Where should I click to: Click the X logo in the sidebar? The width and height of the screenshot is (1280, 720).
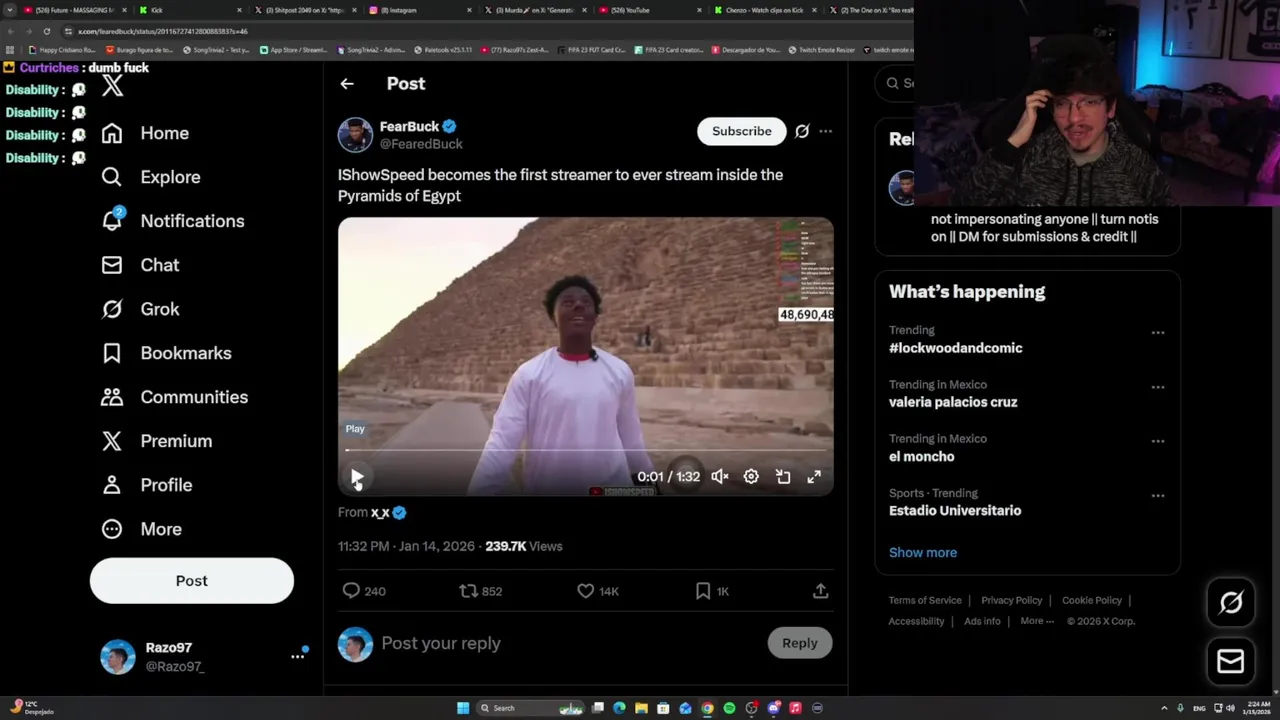pos(113,86)
